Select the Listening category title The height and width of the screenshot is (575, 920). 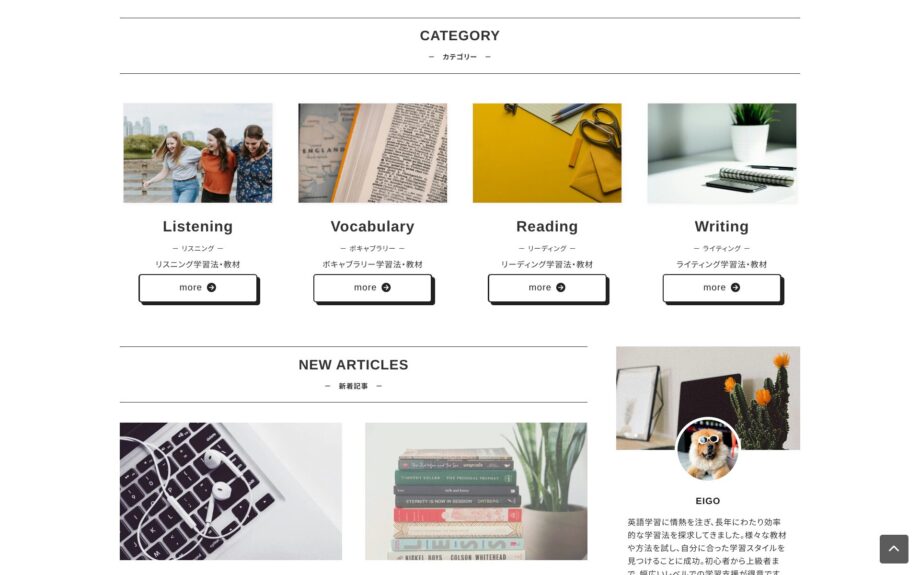point(198,227)
